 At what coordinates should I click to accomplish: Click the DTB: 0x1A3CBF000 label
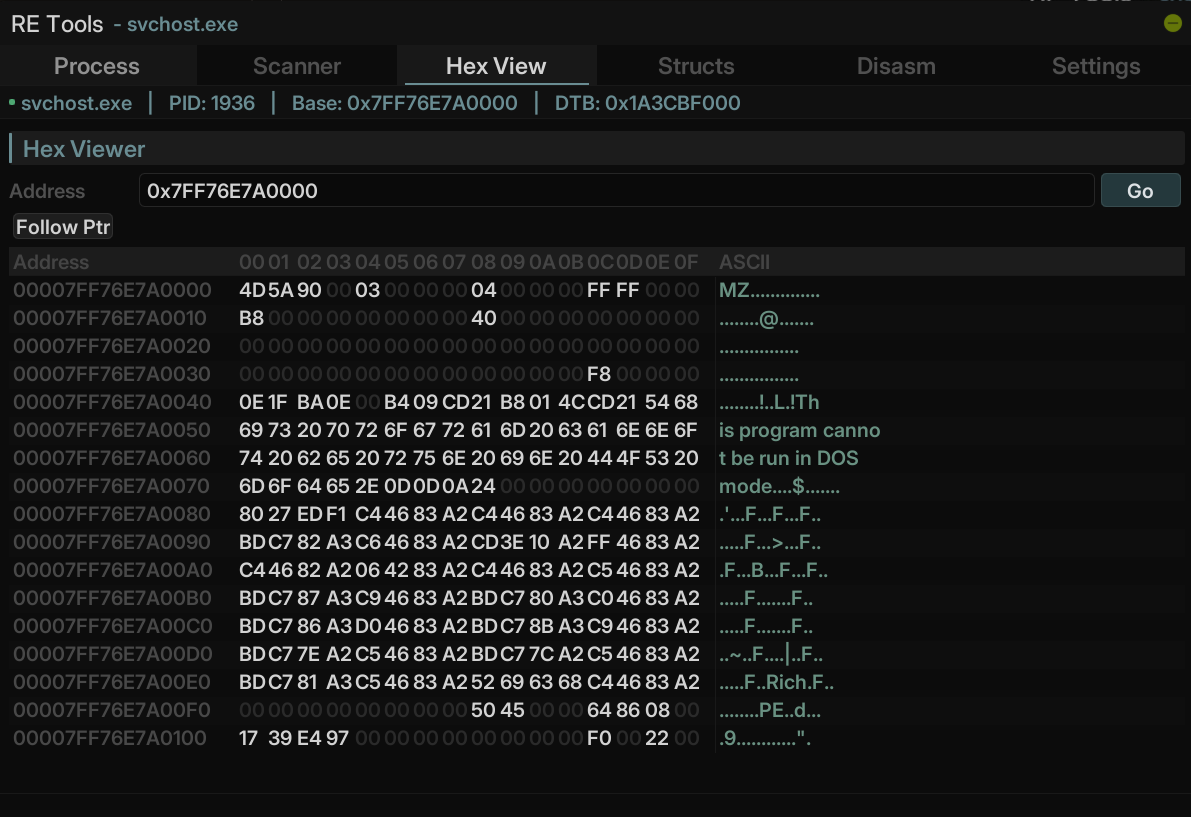pos(647,103)
